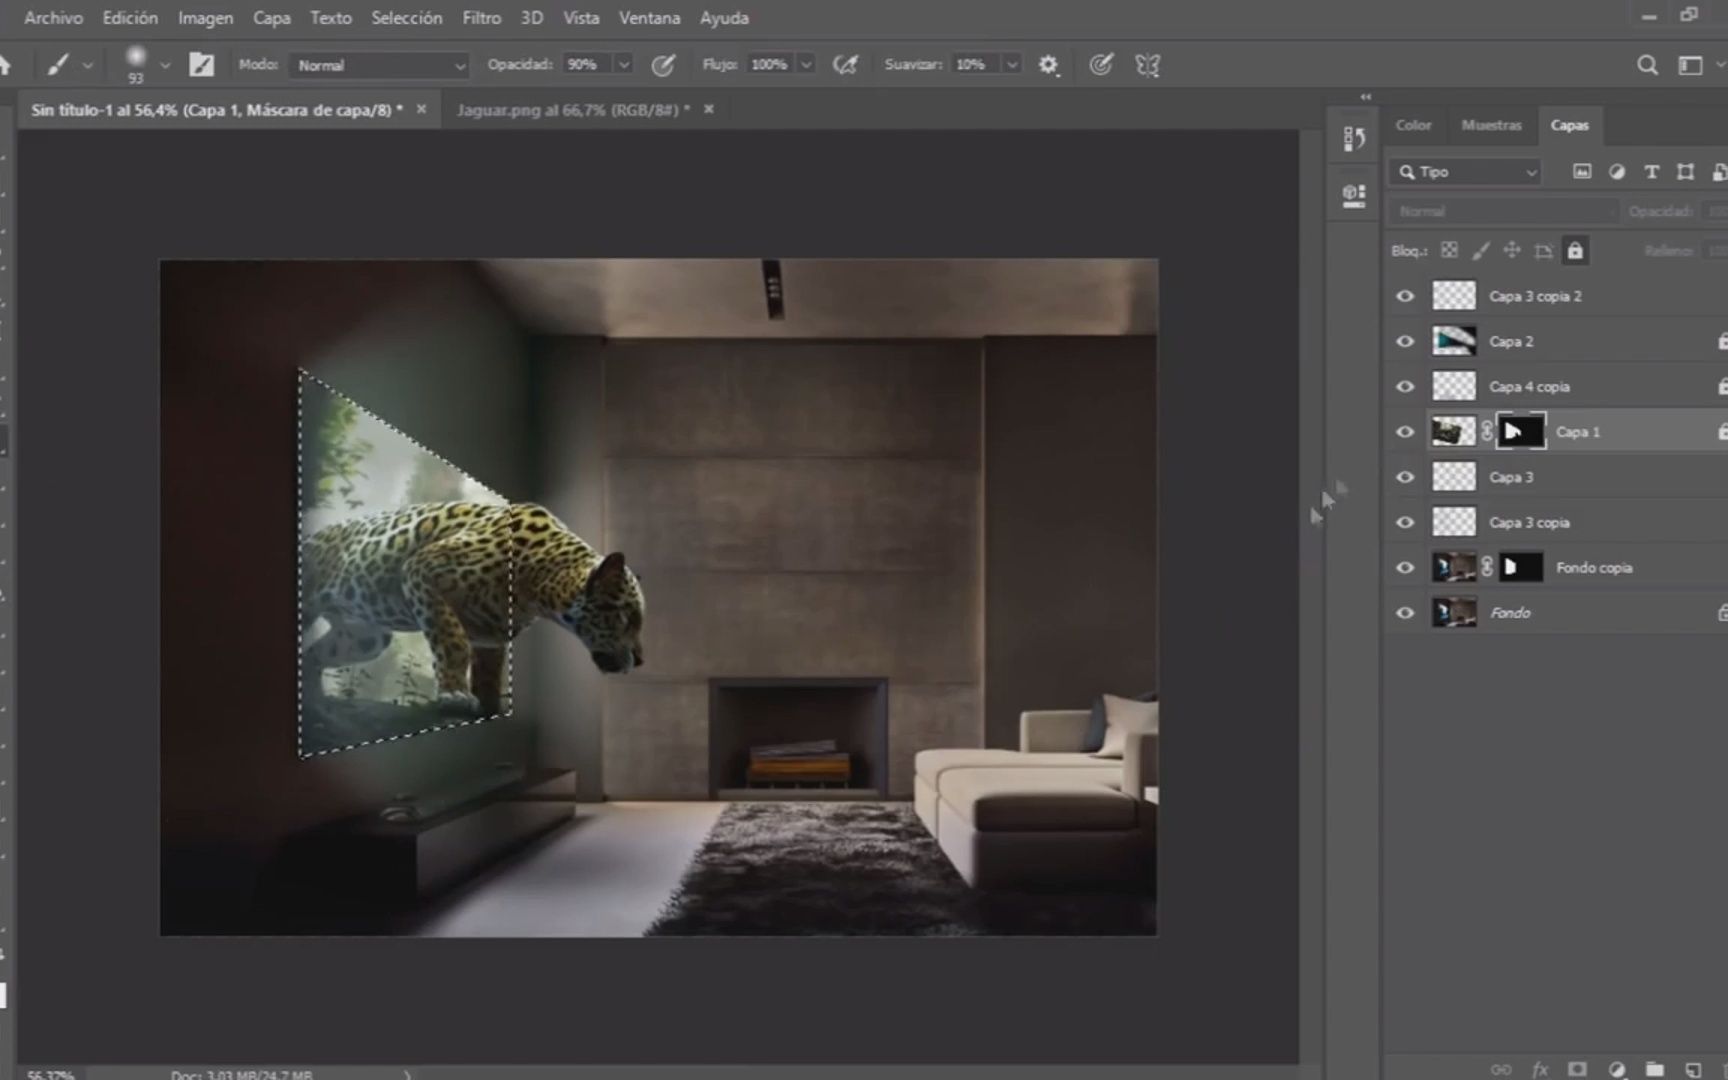
Task: Enable airbrush build-up effect icon
Action: pyautogui.click(x=845, y=65)
